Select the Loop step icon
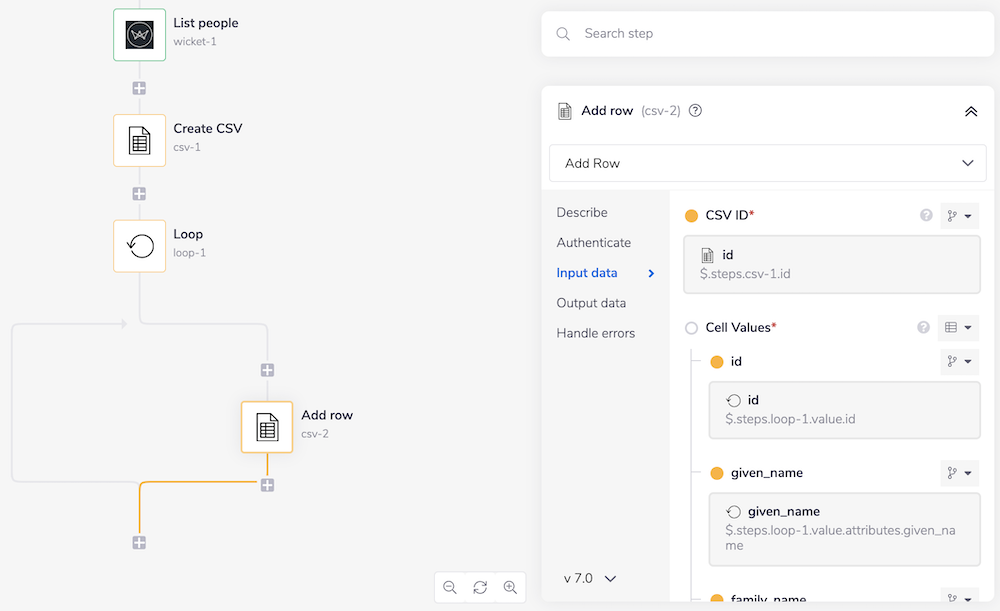This screenshot has height=611, width=1000. point(139,246)
